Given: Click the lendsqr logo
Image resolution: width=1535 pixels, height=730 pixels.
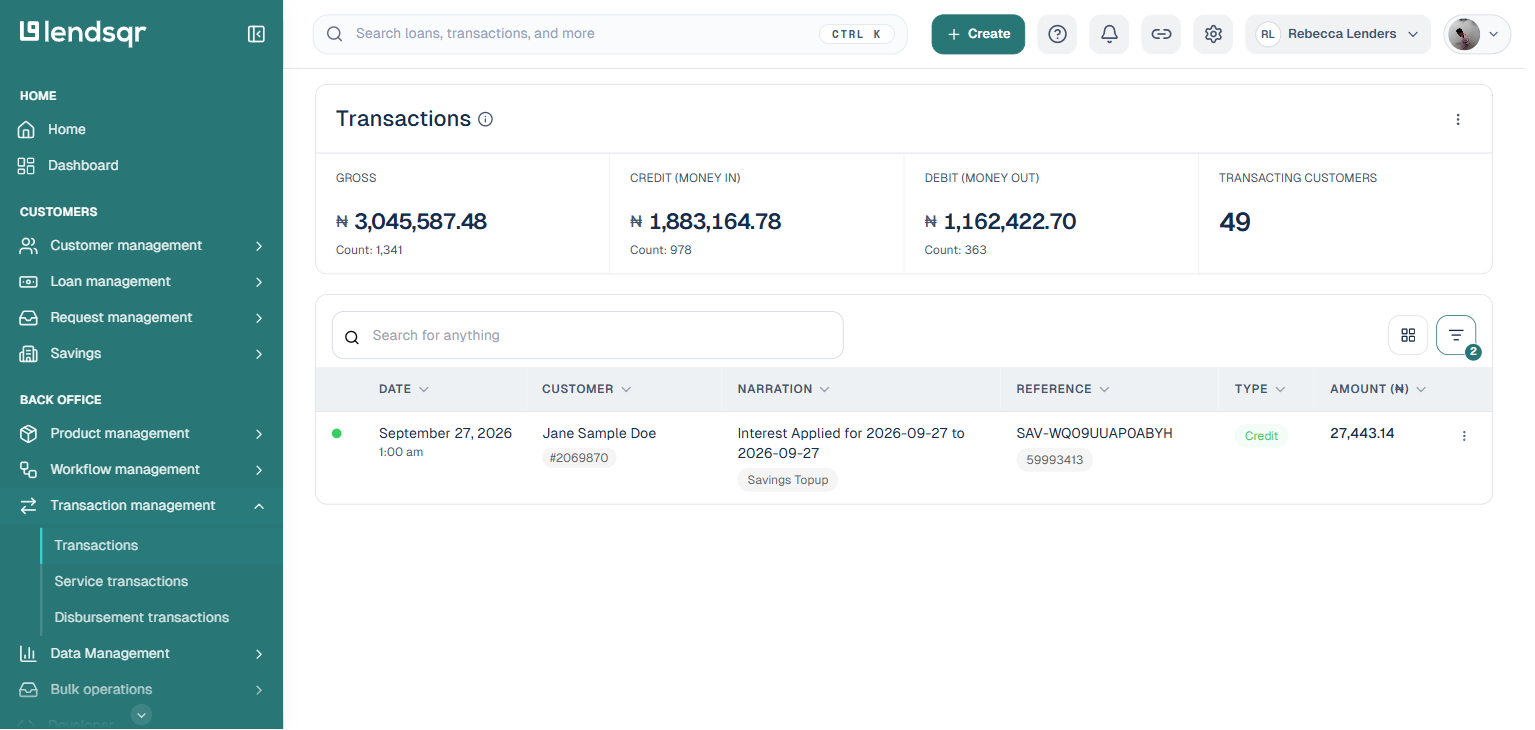Looking at the screenshot, I should pos(83,33).
